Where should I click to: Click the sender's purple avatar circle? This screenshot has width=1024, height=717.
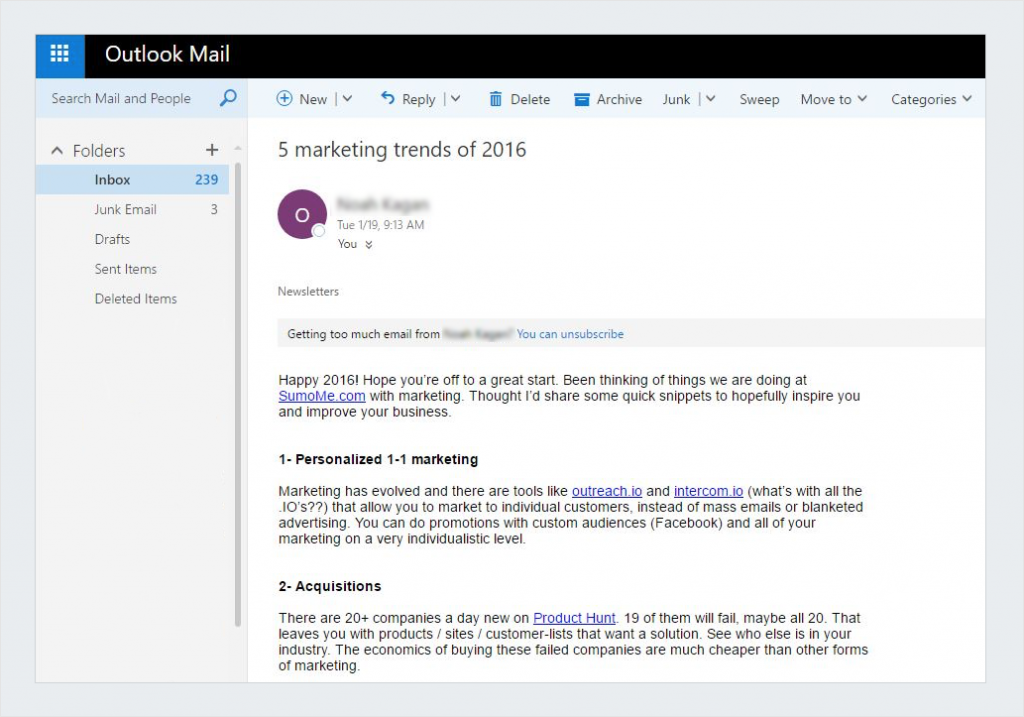(x=302, y=214)
